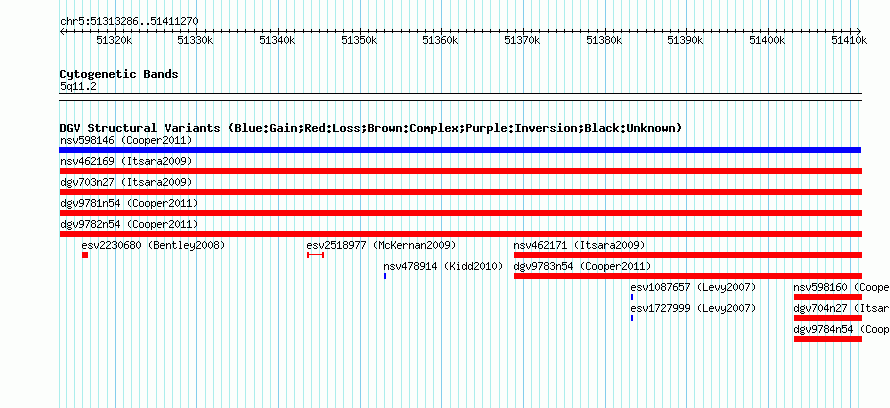Click the 51360k ruler tick label
The image size is (890, 408).
coord(441,40)
